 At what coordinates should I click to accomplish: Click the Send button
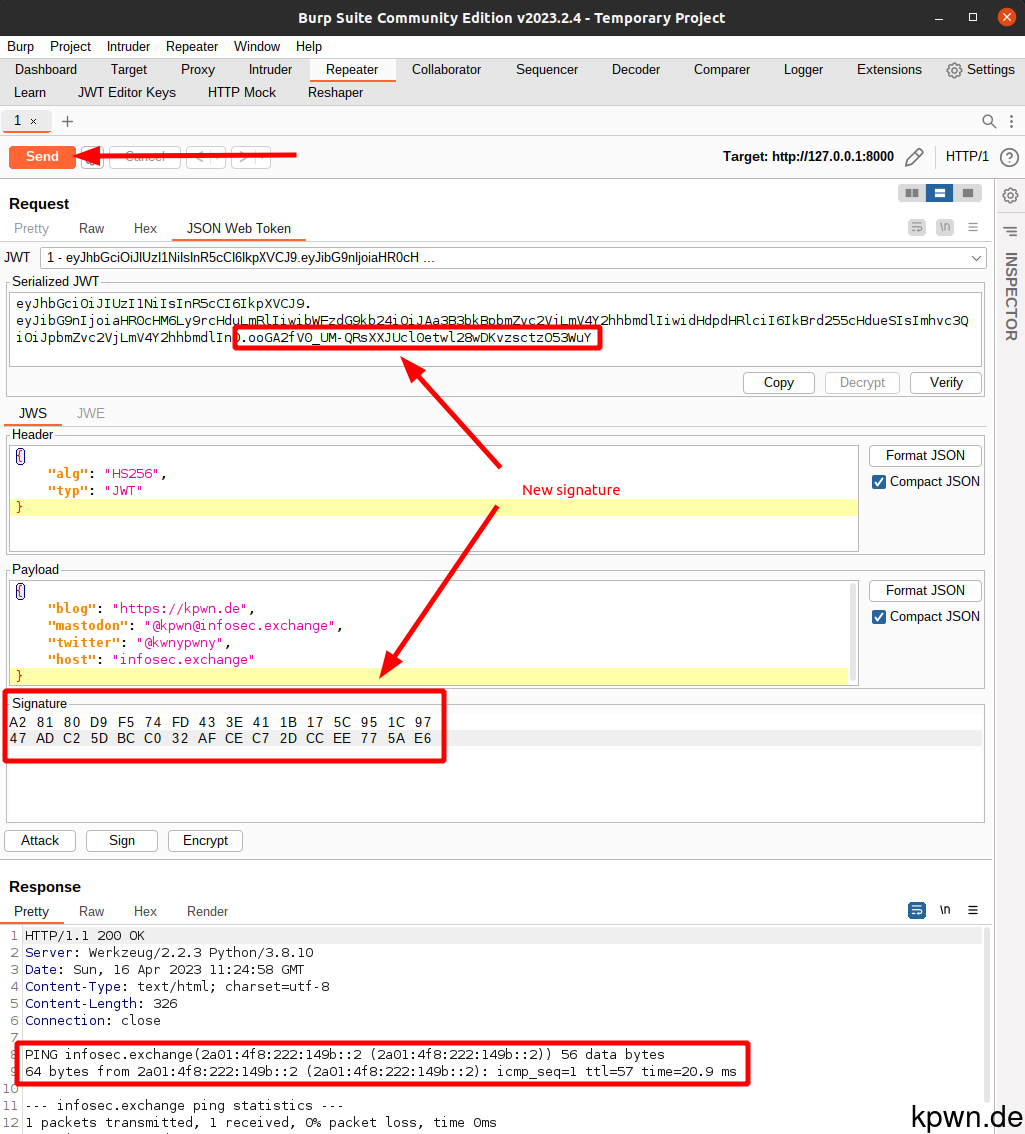(x=41, y=156)
